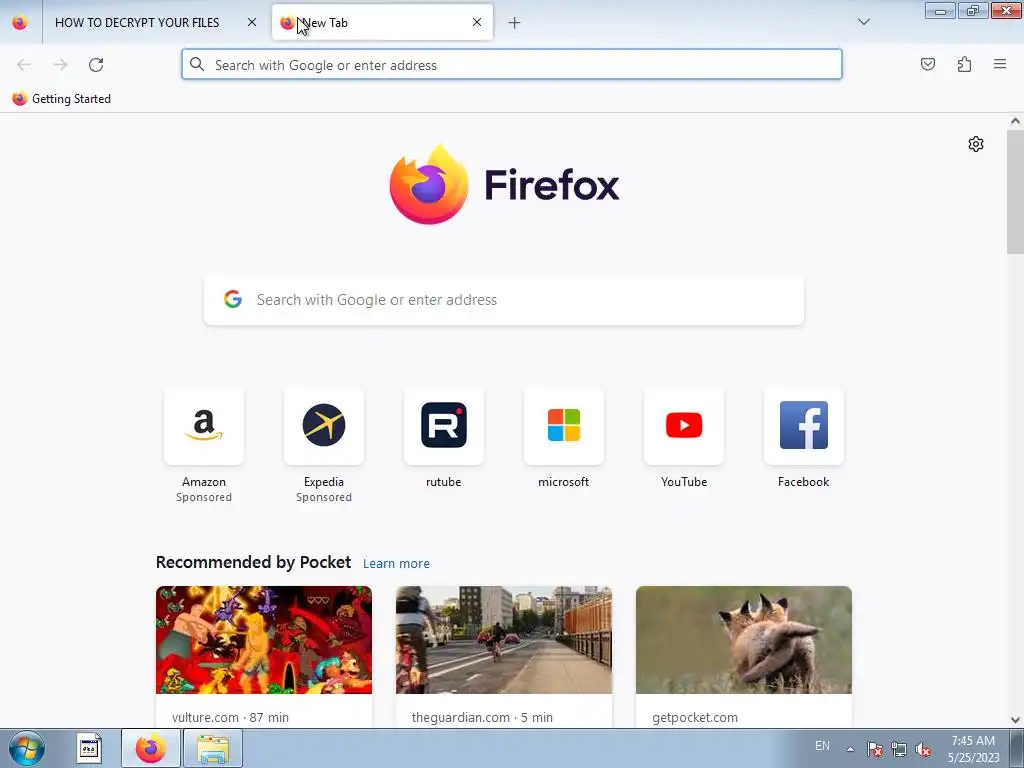
Task: Close the New Tab tab
Action: click(477, 22)
